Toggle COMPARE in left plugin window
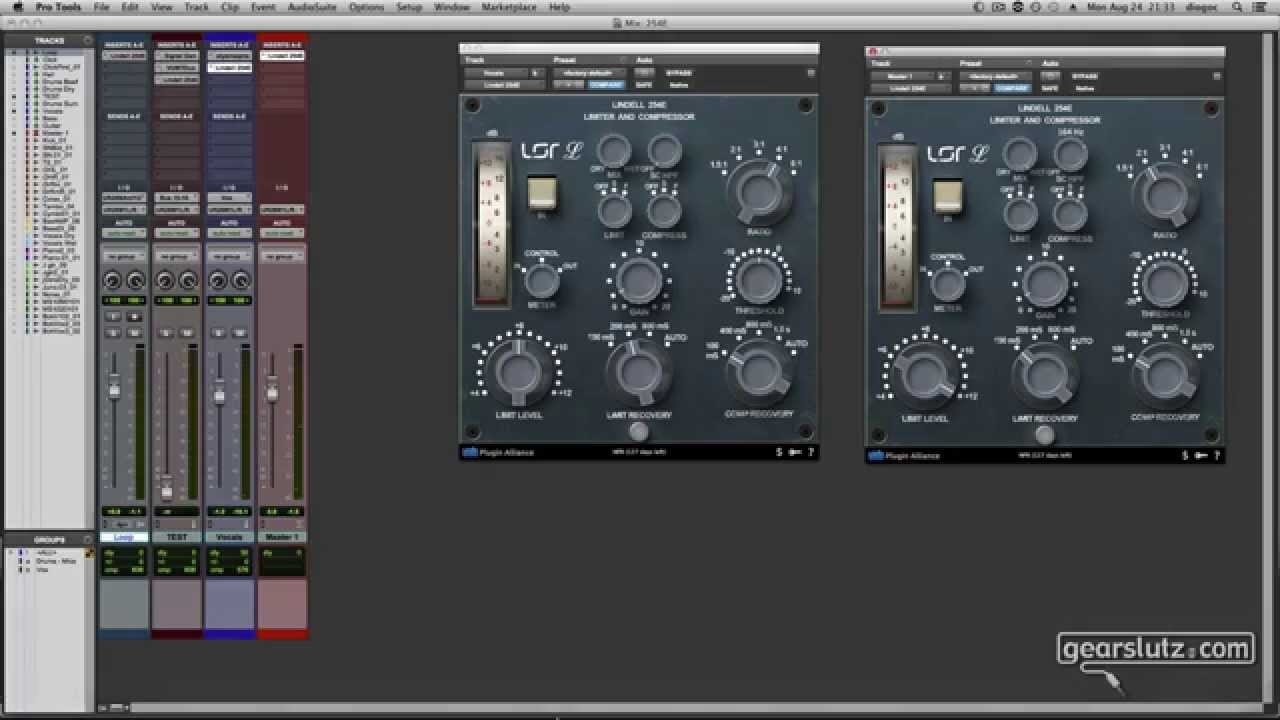The image size is (1280, 720). pyautogui.click(x=606, y=85)
